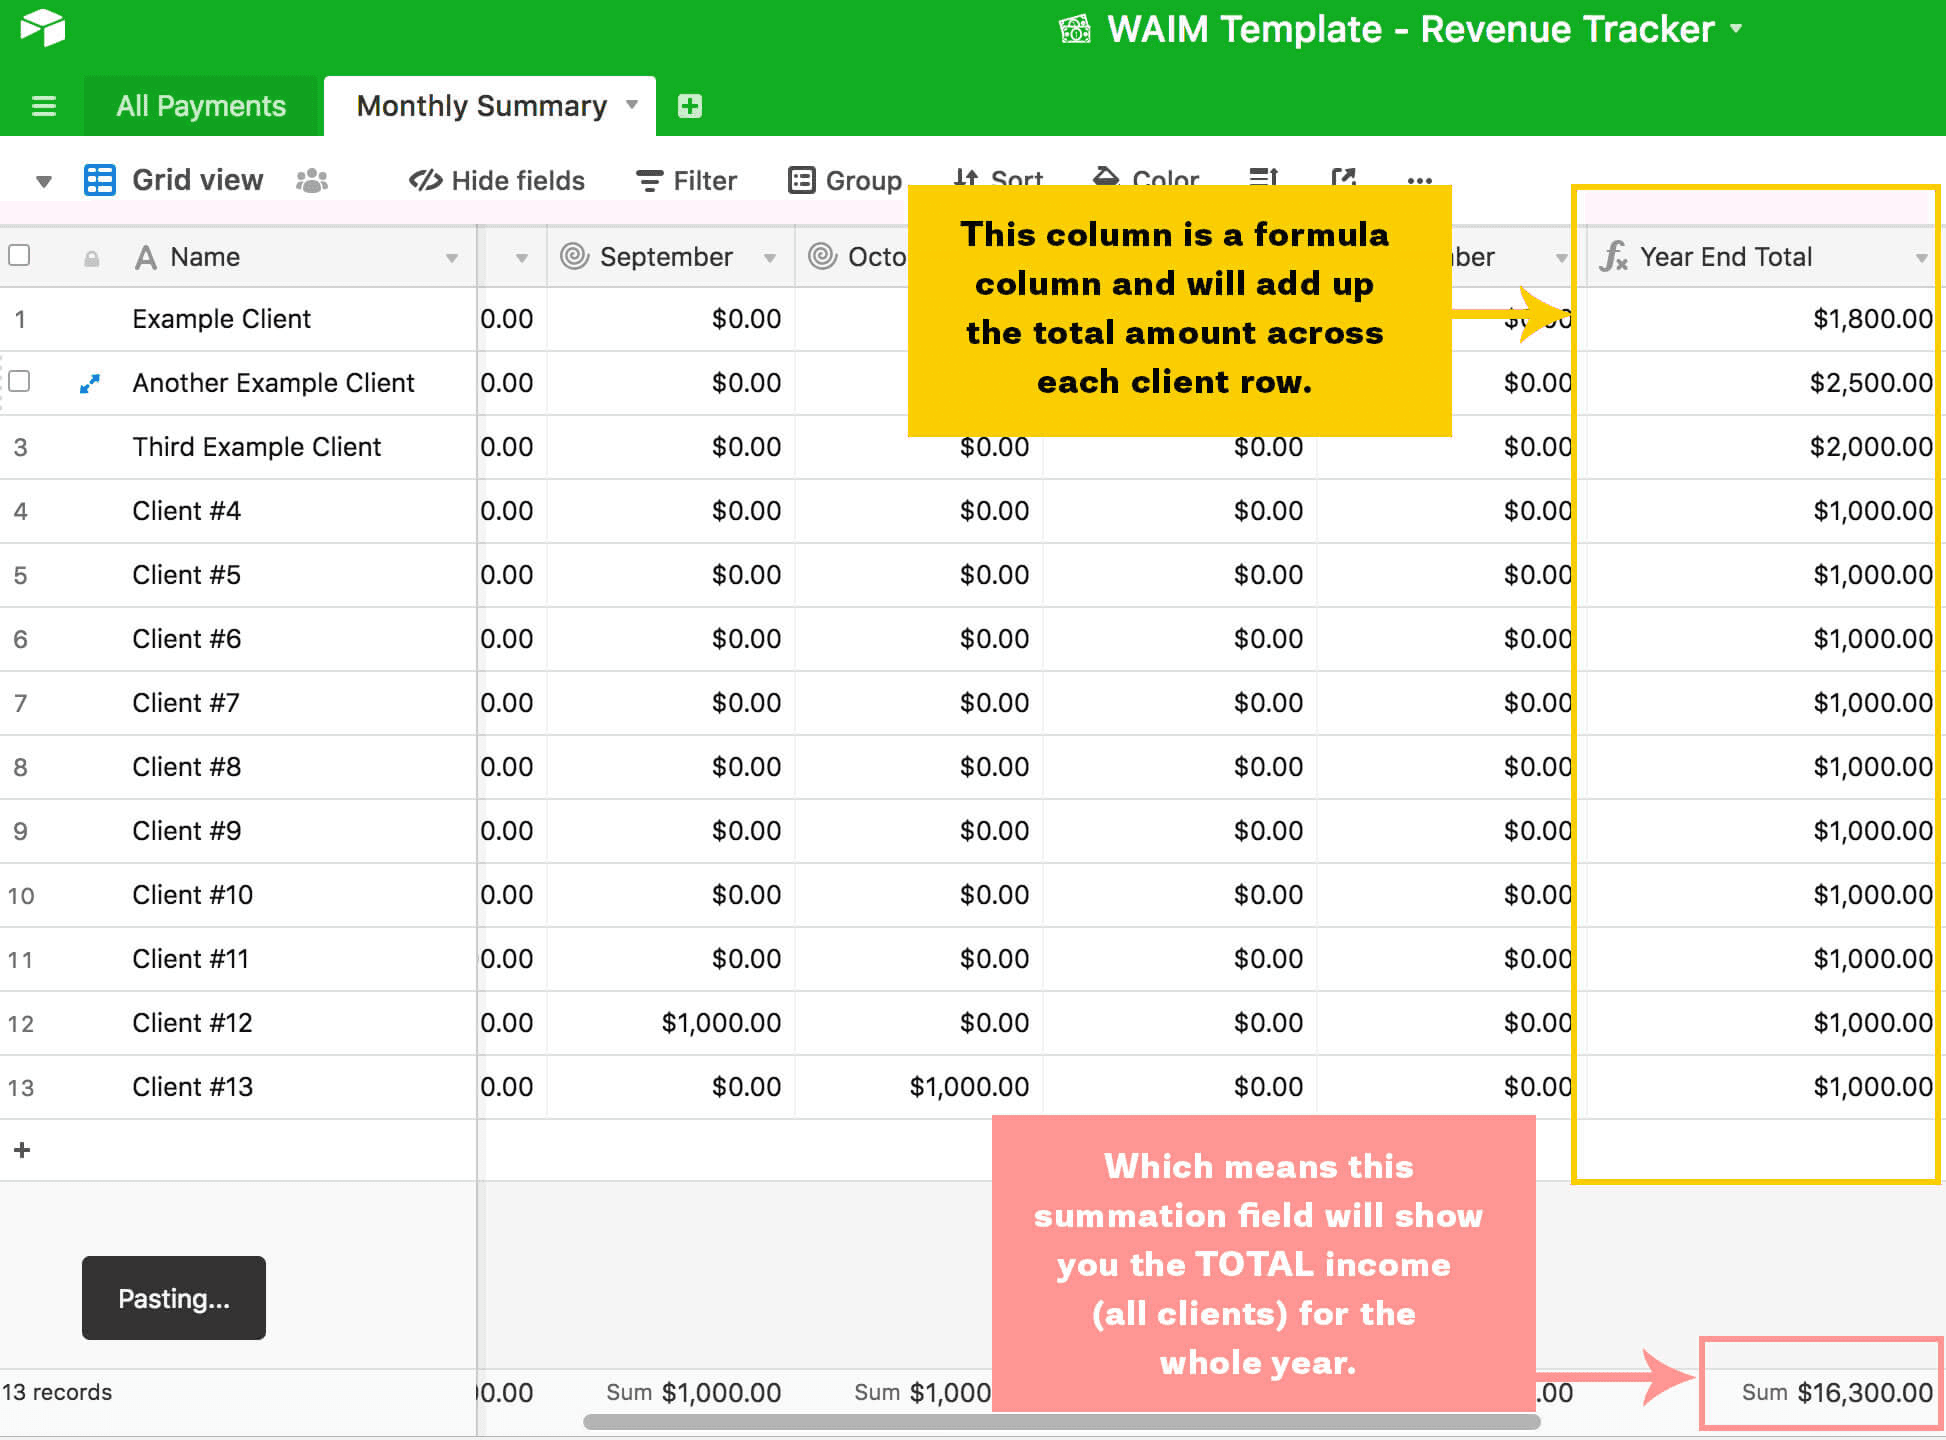Check the Another Example Client row checkbox
The image size is (1946, 1440).
(x=19, y=382)
